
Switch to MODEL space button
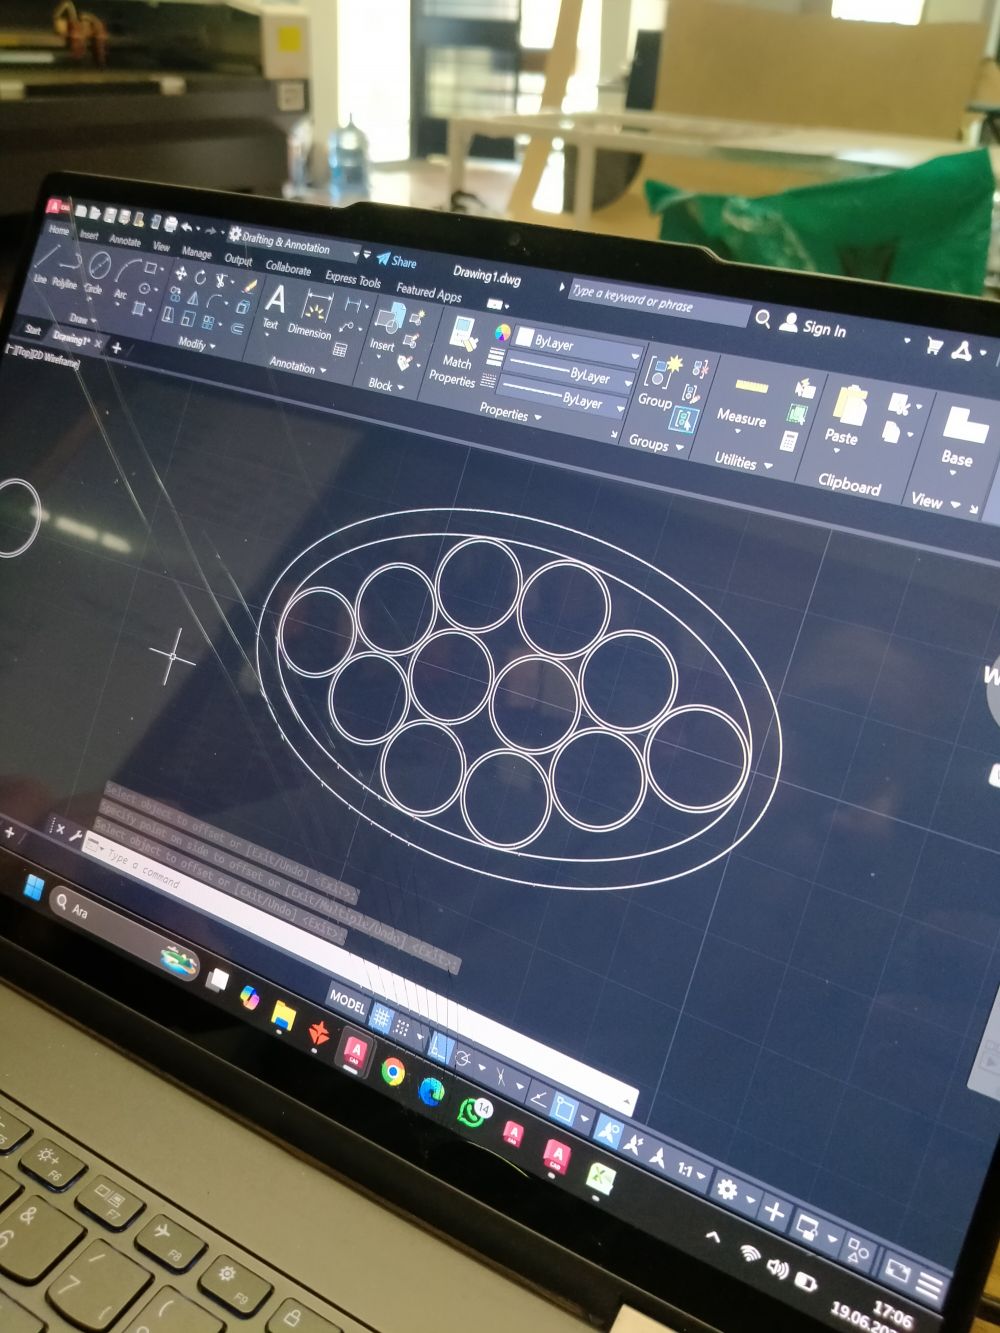(347, 1001)
